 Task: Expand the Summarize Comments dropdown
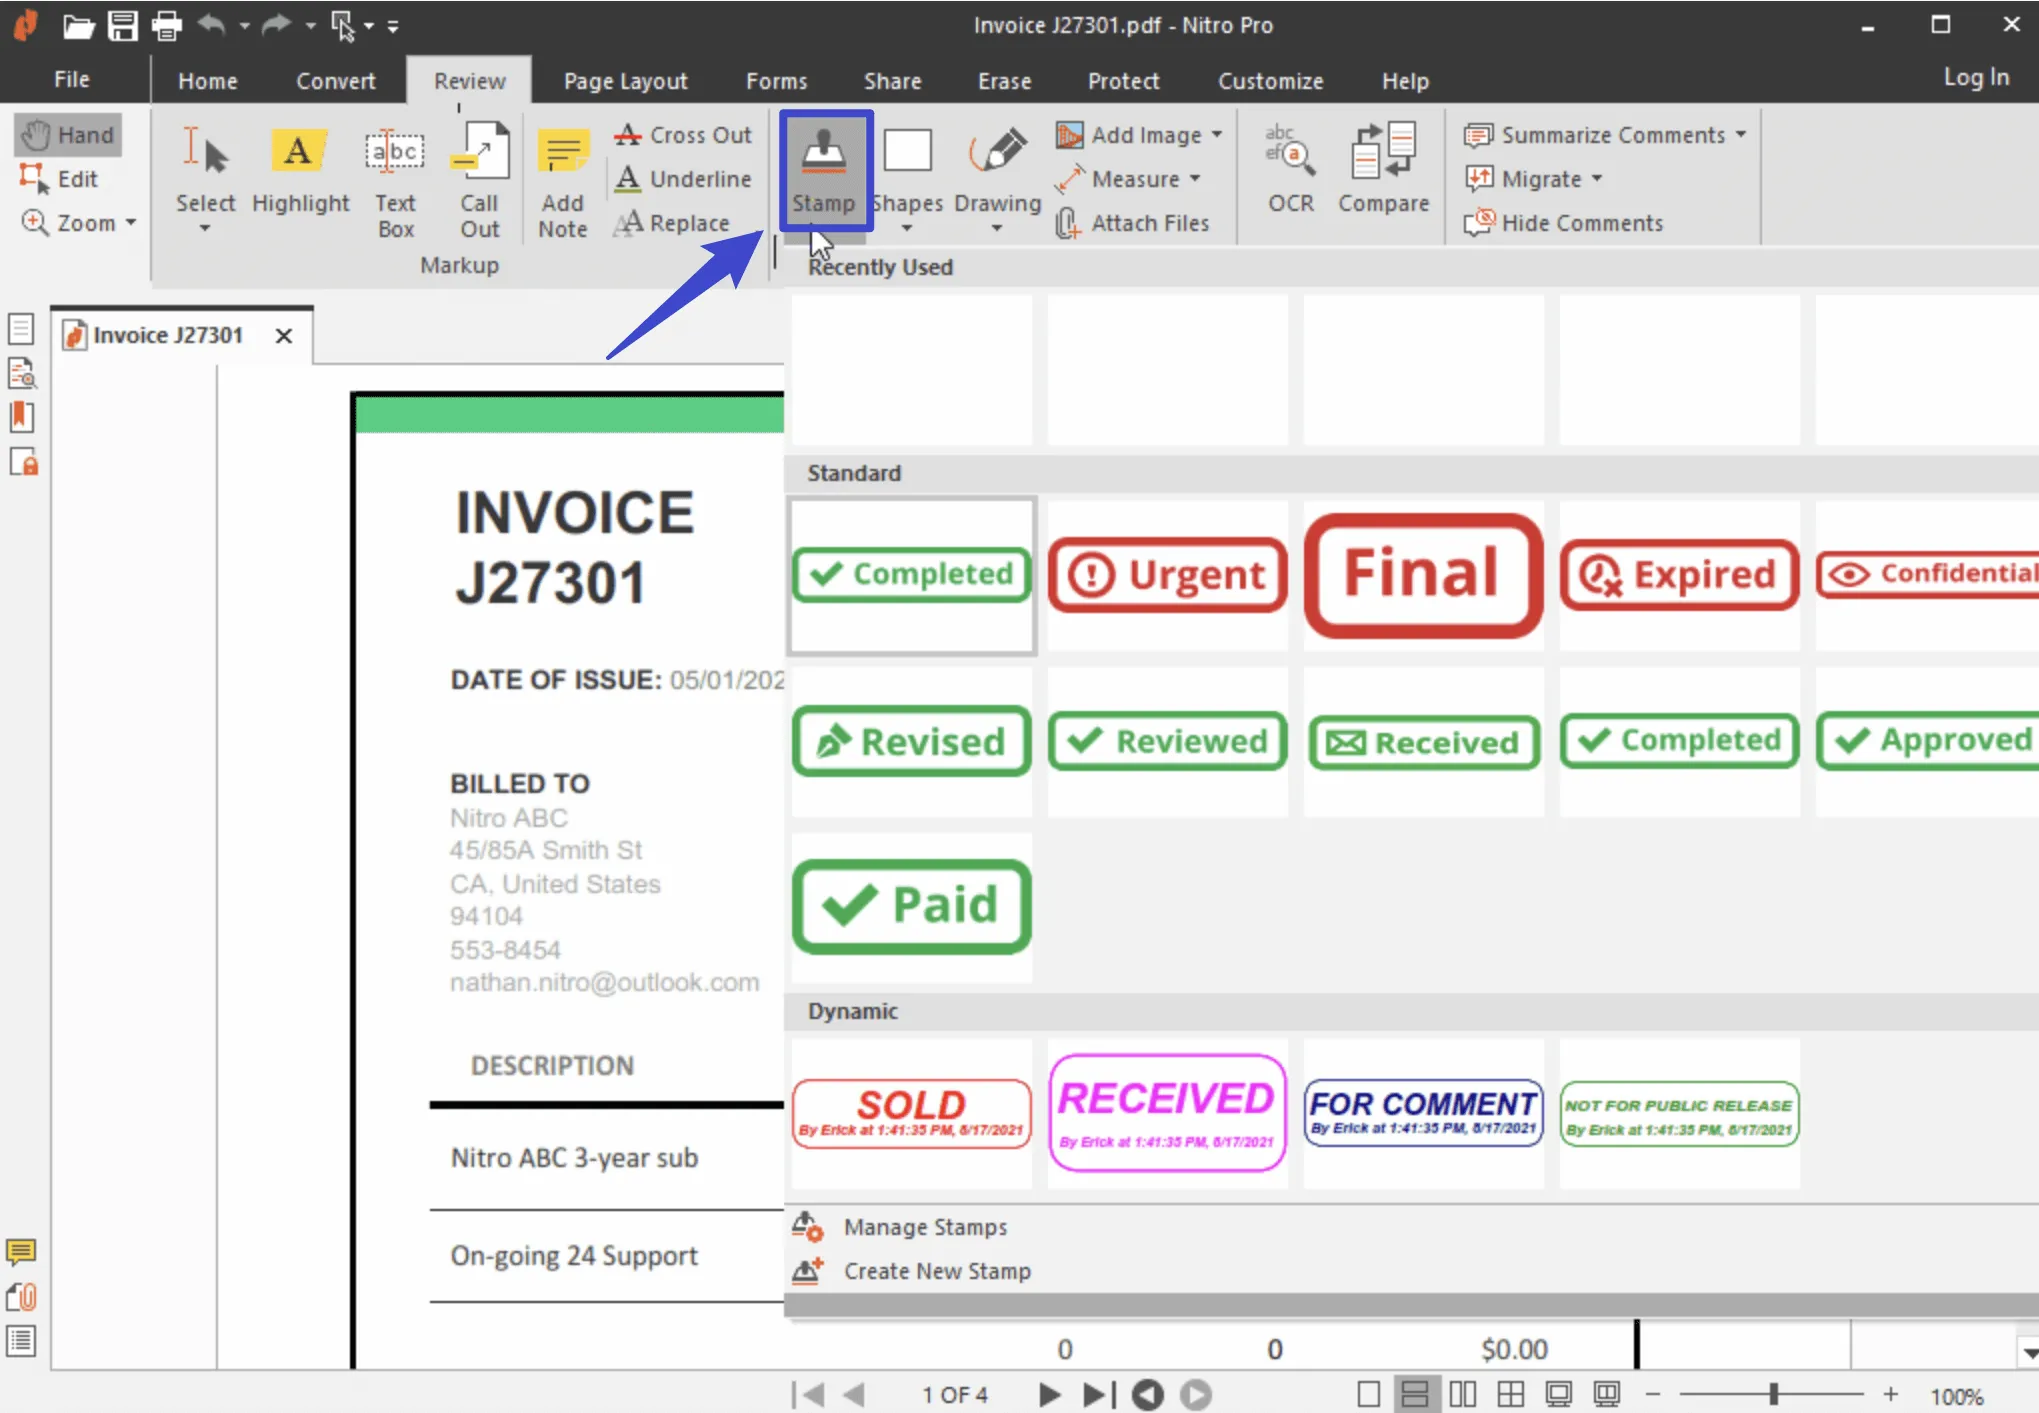click(1741, 135)
